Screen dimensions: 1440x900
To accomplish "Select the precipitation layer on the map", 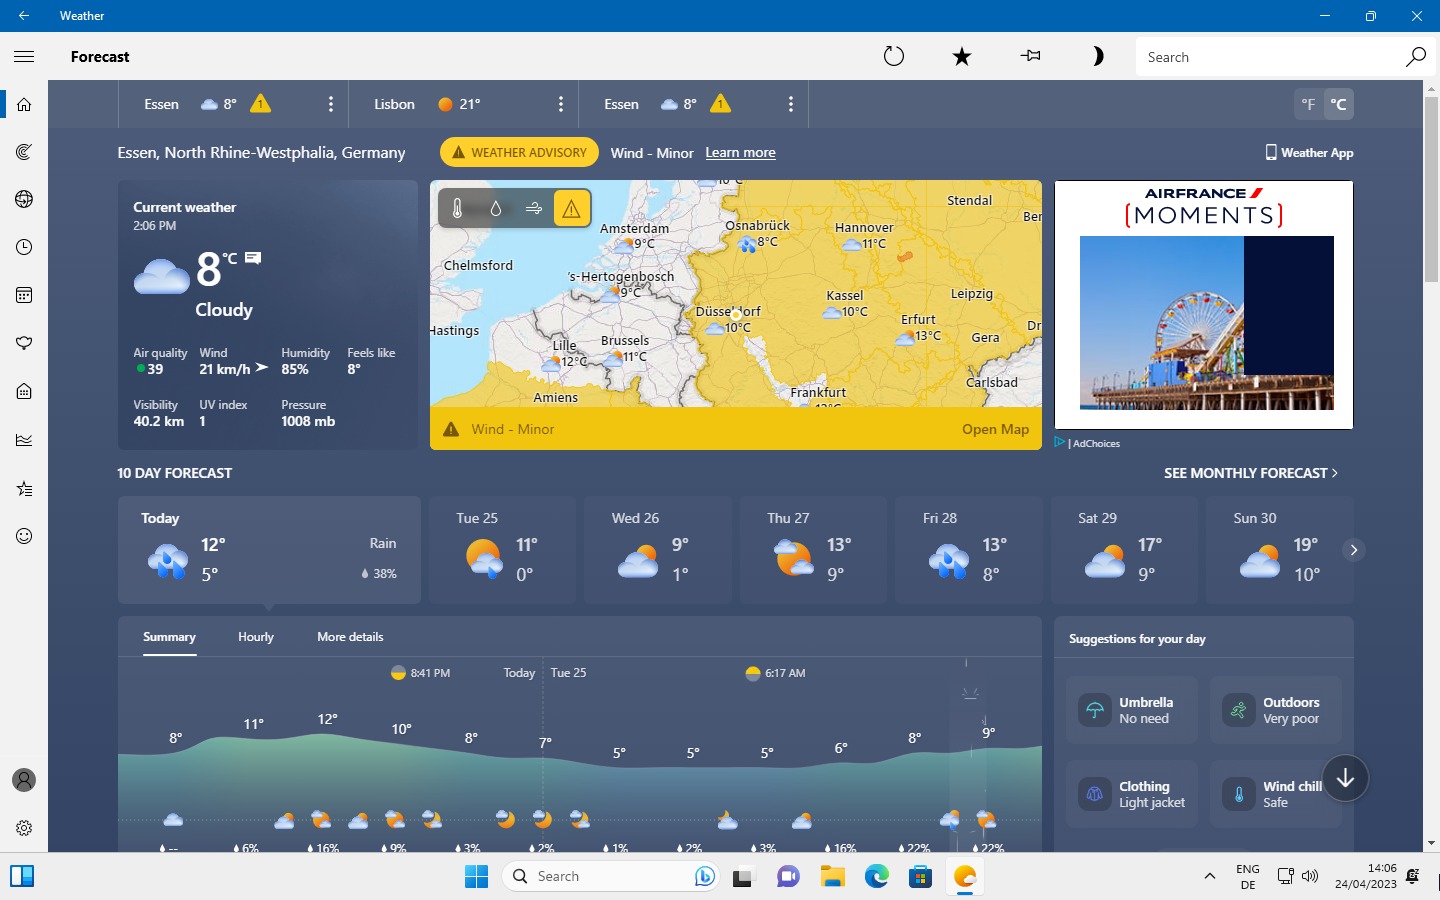I will tap(495, 208).
